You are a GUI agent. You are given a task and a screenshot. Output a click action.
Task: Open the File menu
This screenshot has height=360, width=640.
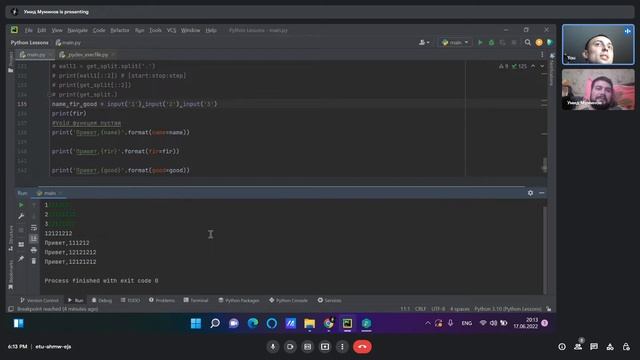tap(28, 30)
